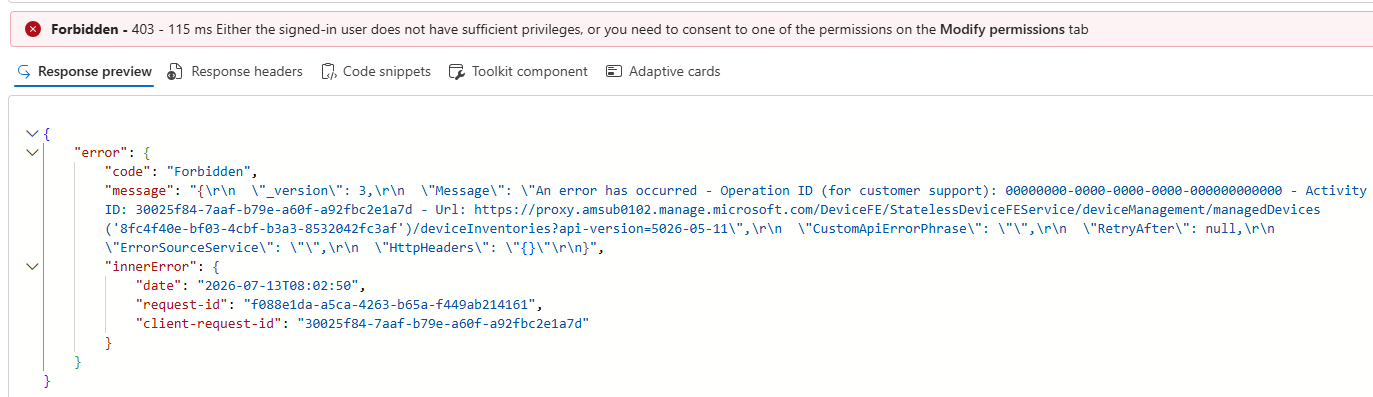The width and height of the screenshot is (1373, 397).
Task: Click the red error icon beside Forbidden
Action: [x=34, y=29]
